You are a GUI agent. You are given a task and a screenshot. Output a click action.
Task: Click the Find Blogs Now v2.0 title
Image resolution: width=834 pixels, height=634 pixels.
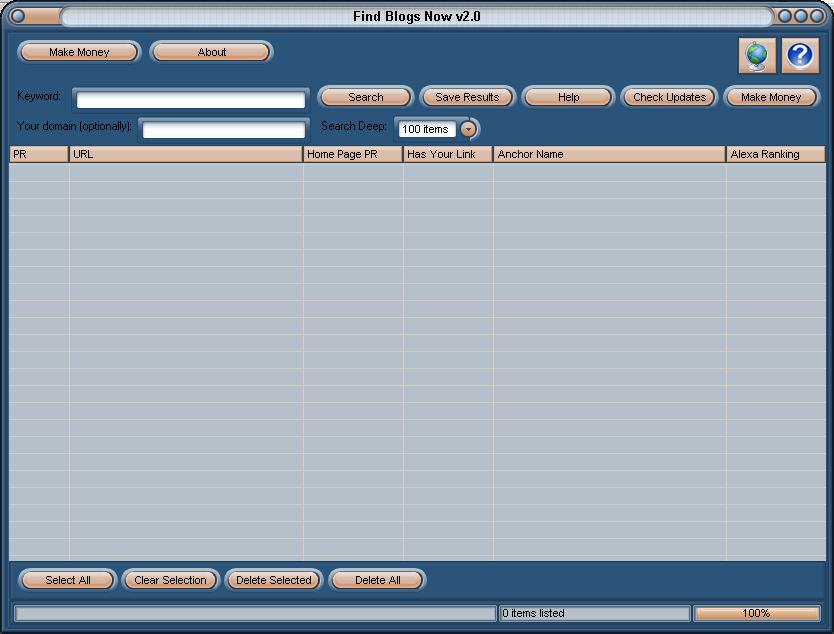[416, 16]
